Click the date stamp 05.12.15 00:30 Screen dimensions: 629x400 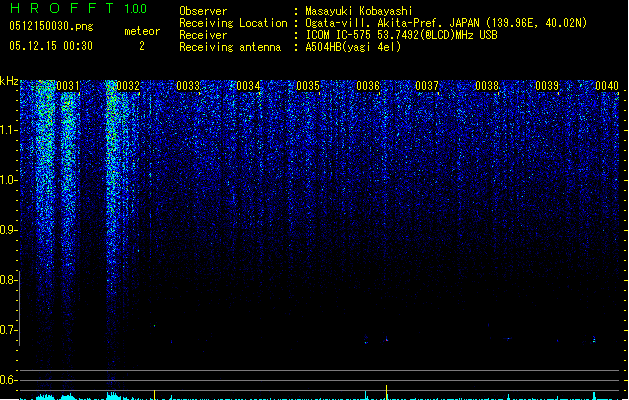click(x=51, y=46)
